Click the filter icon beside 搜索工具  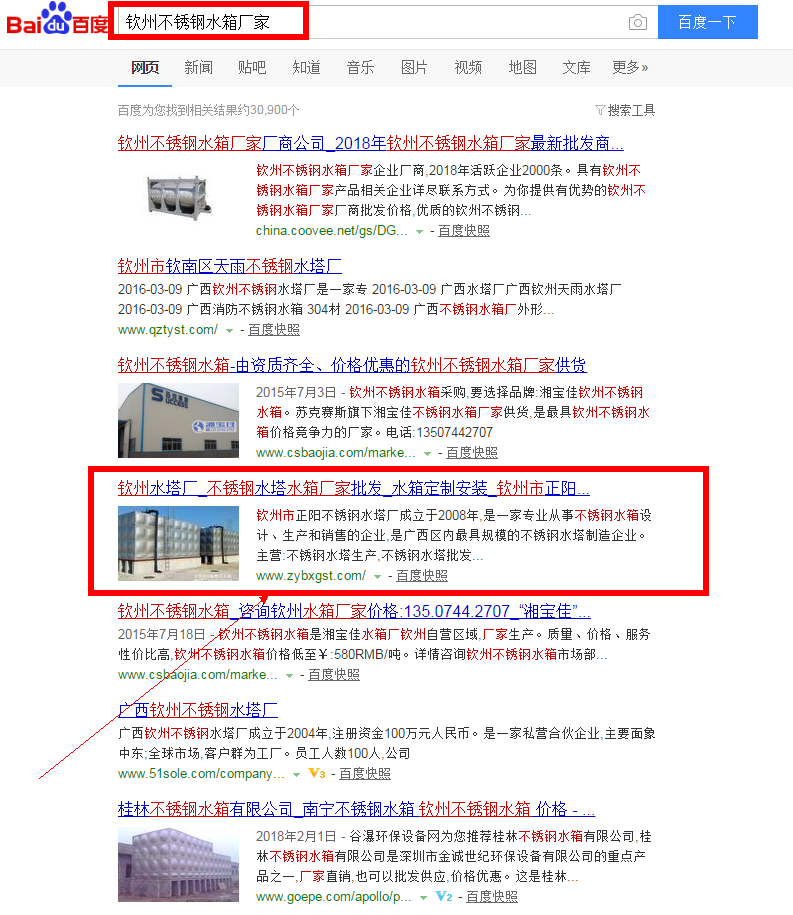pyautogui.click(x=600, y=110)
